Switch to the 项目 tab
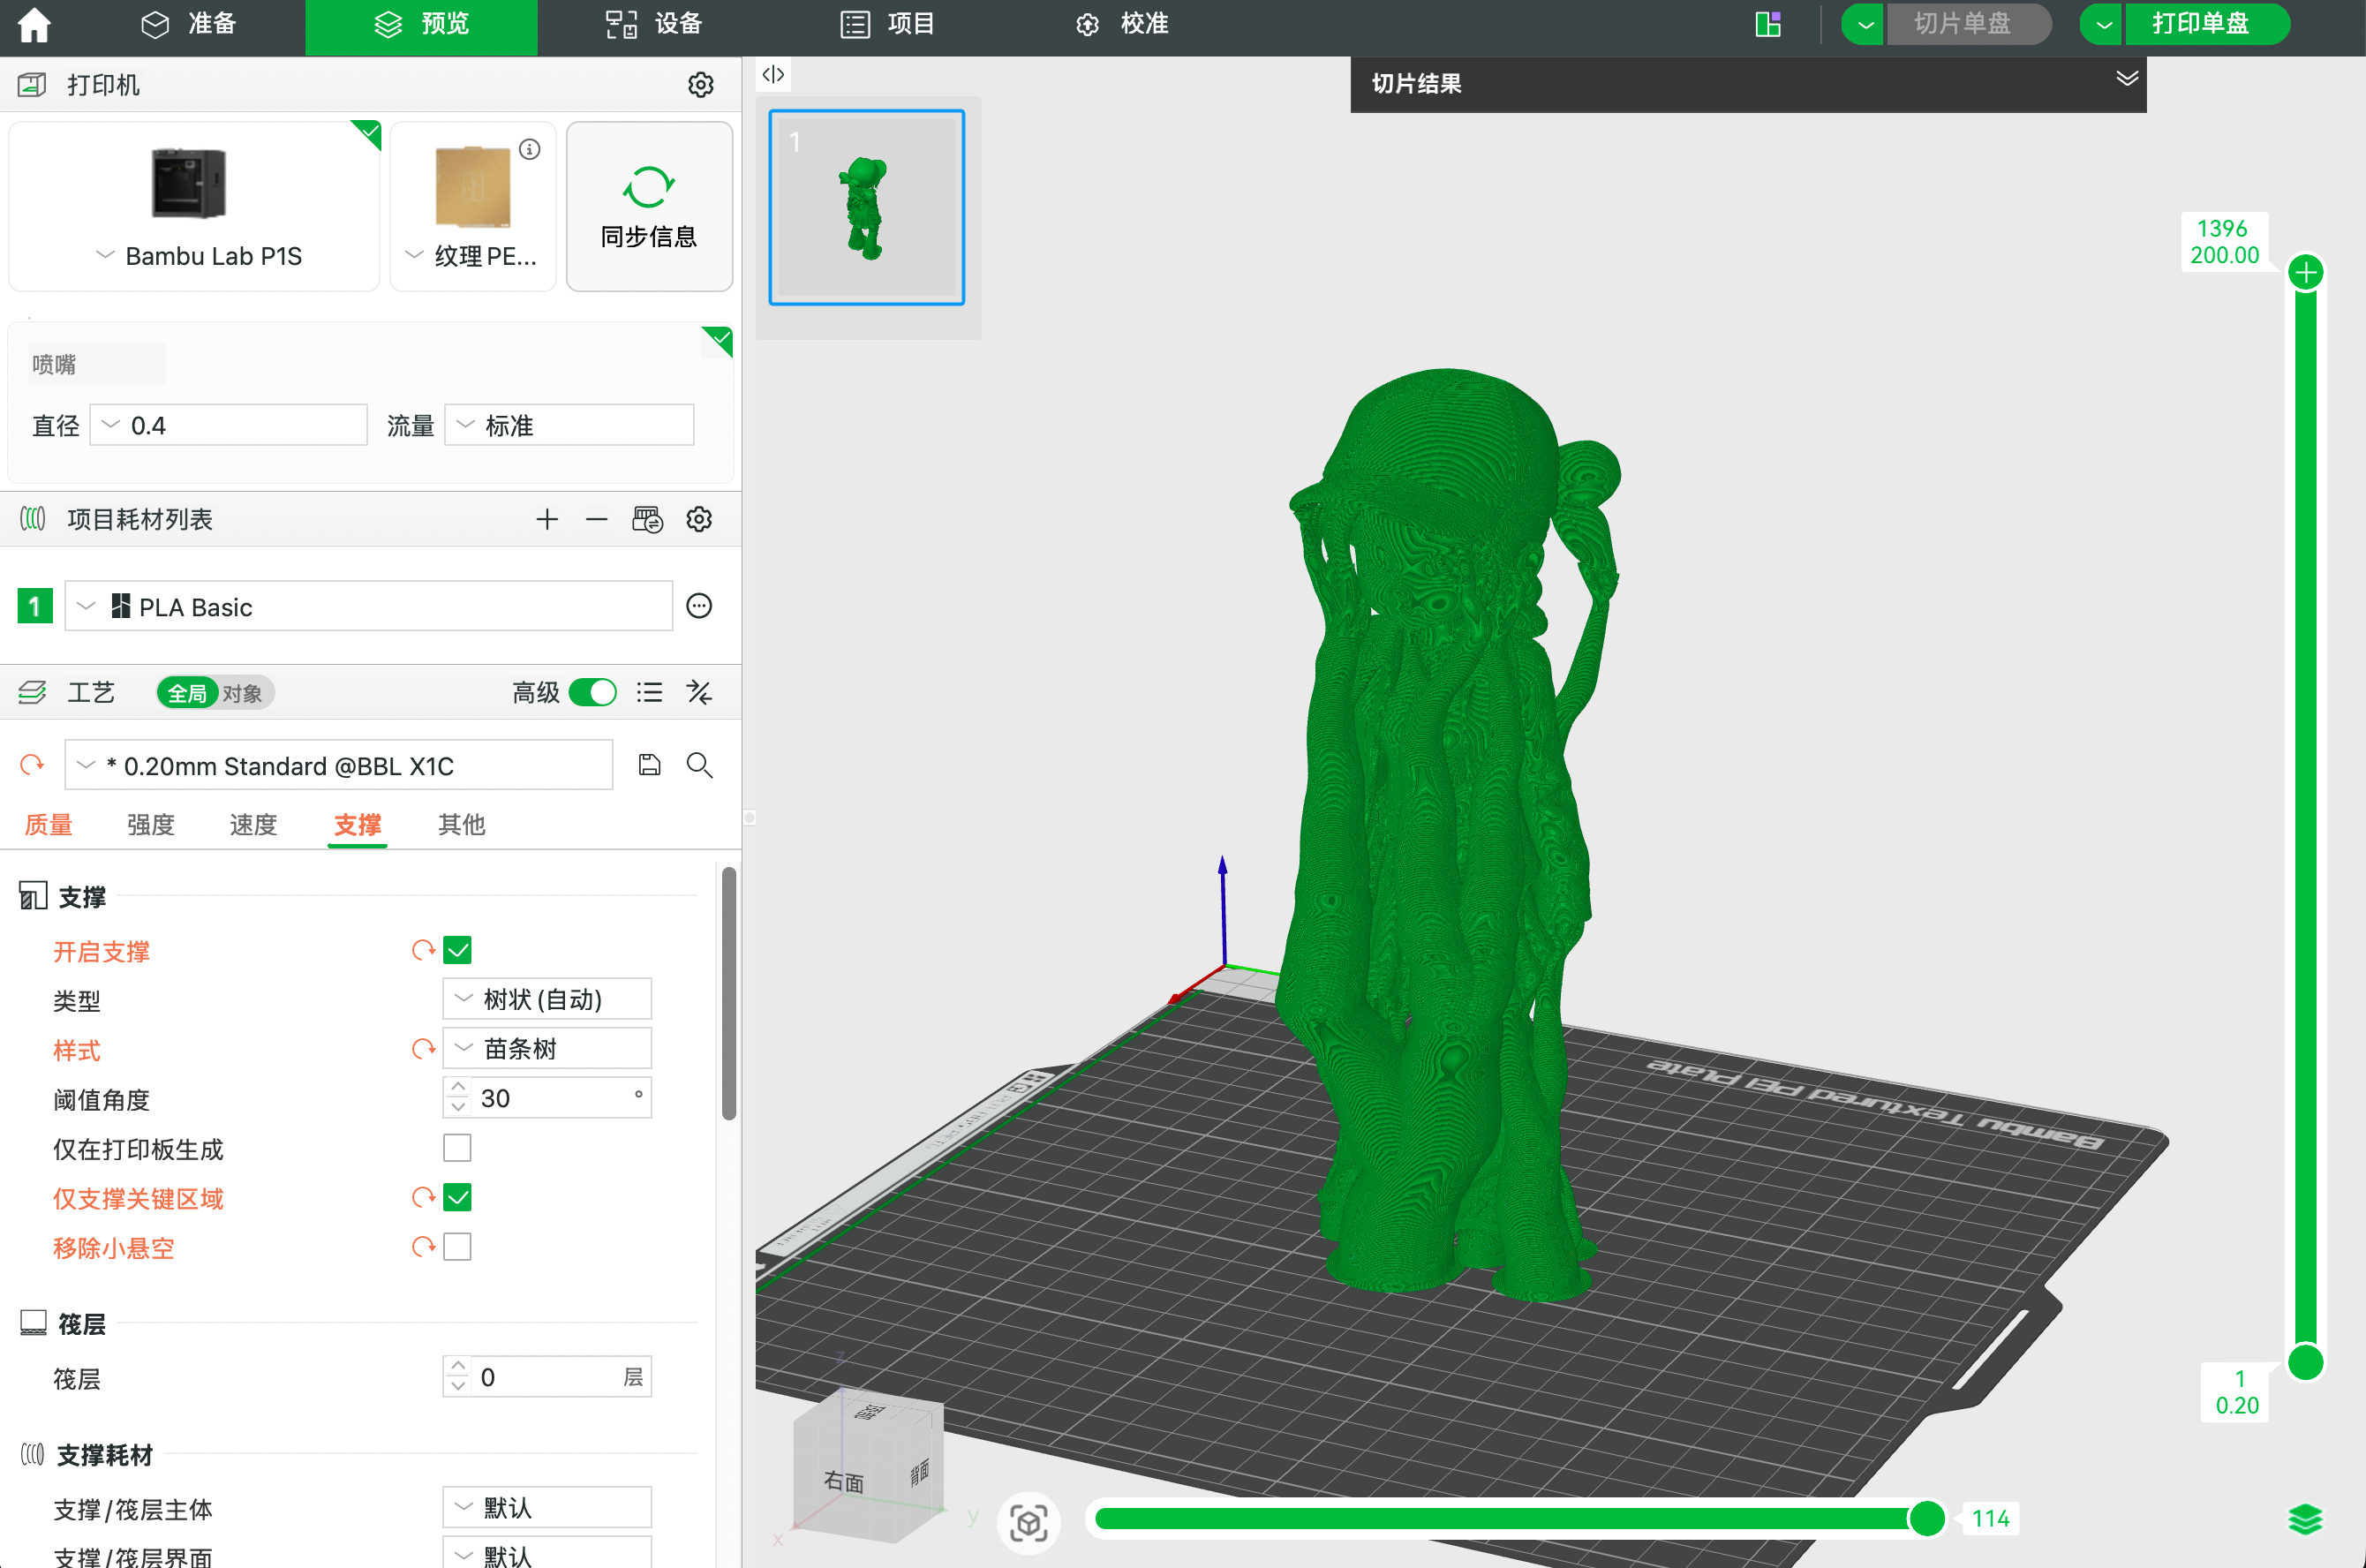The width and height of the screenshot is (2366, 1568). (887, 24)
